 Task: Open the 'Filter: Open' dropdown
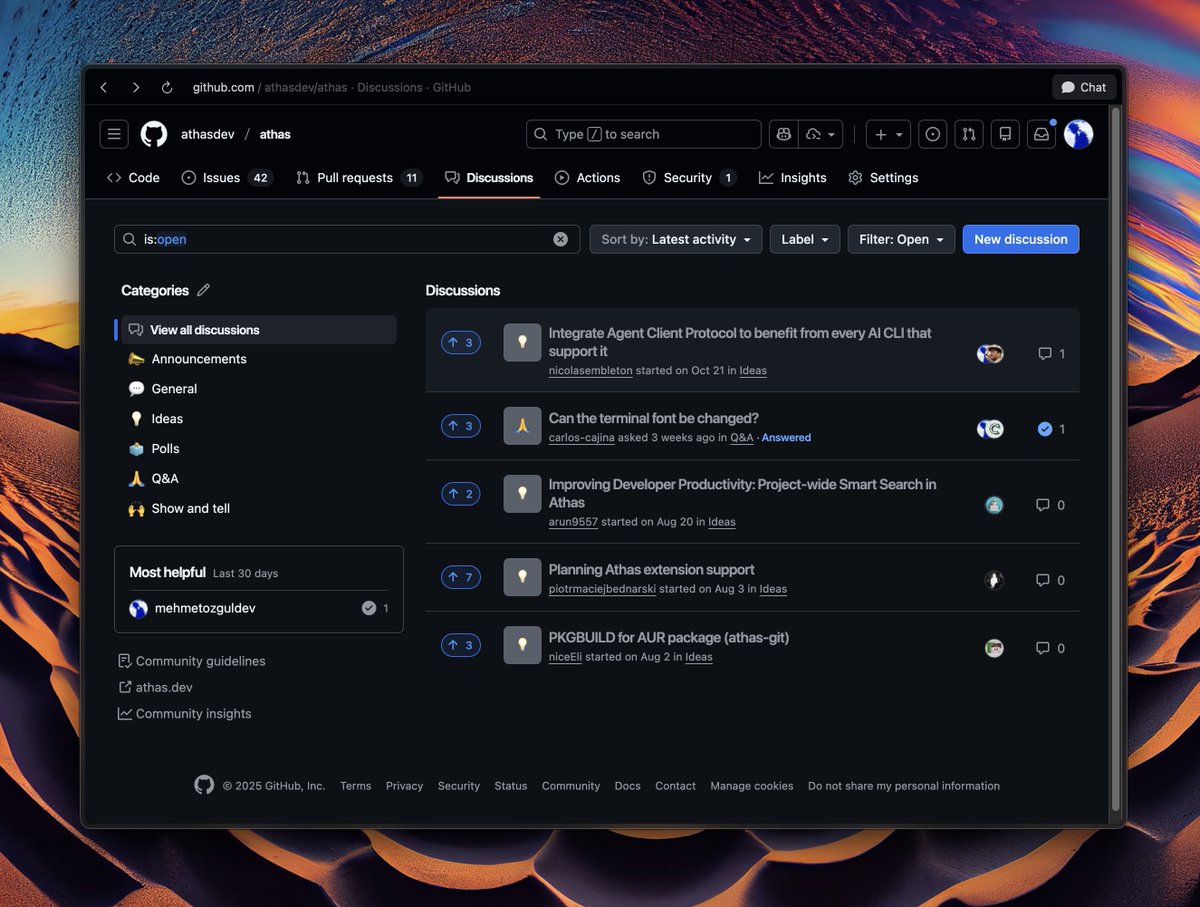coord(901,239)
